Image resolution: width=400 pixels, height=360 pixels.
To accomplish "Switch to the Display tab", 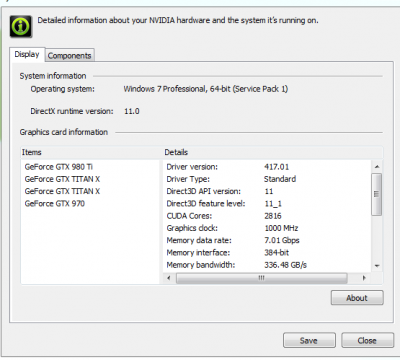I will [27, 54].
